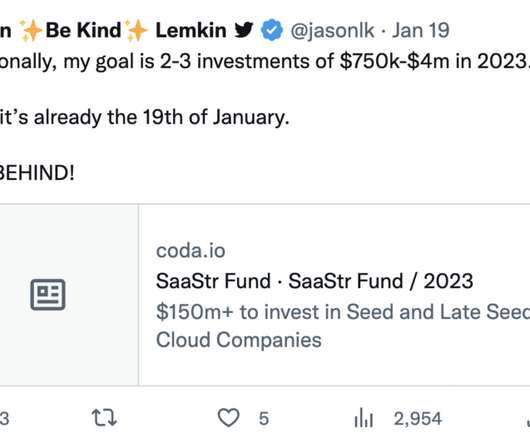Click the gray thumbnail area of link card
Image resolution: width=530 pixels, height=443 pixels.
tap(69, 295)
